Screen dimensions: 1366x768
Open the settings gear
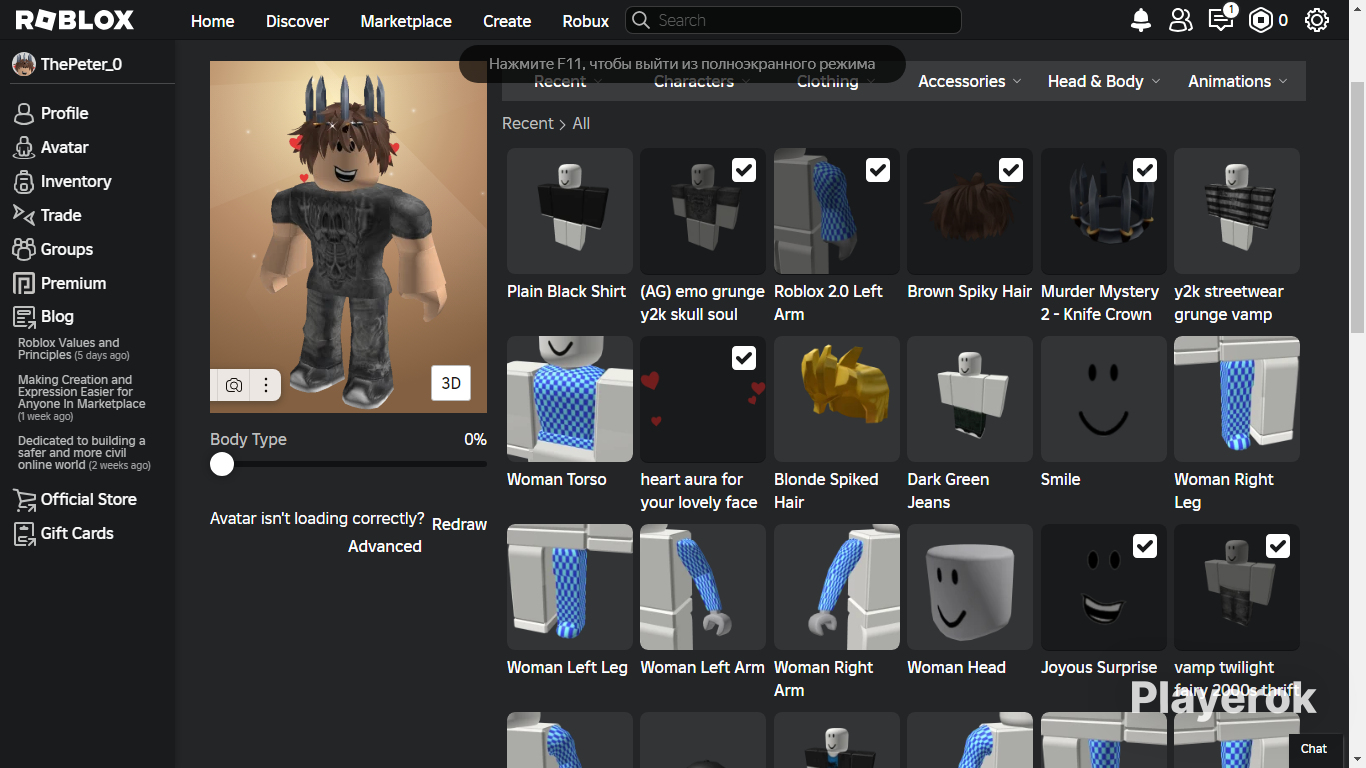(1317, 20)
